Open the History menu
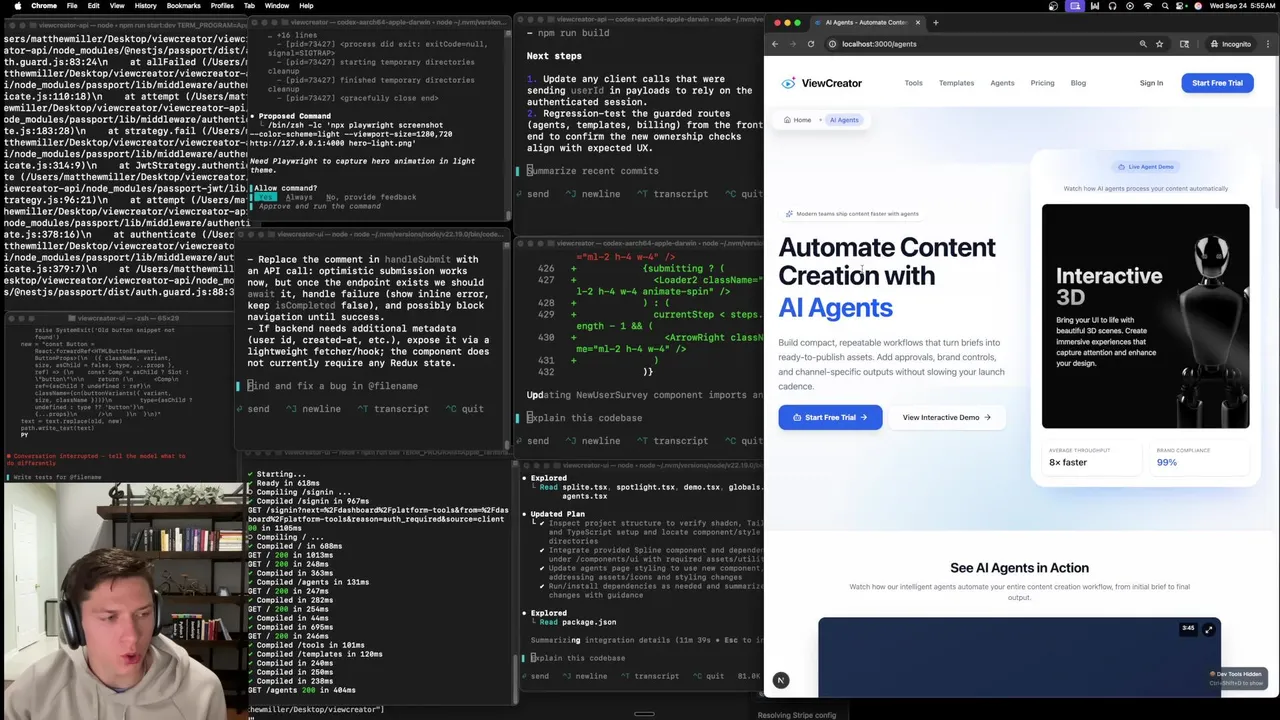Screen dimensions: 1280x720 point(145,6)
